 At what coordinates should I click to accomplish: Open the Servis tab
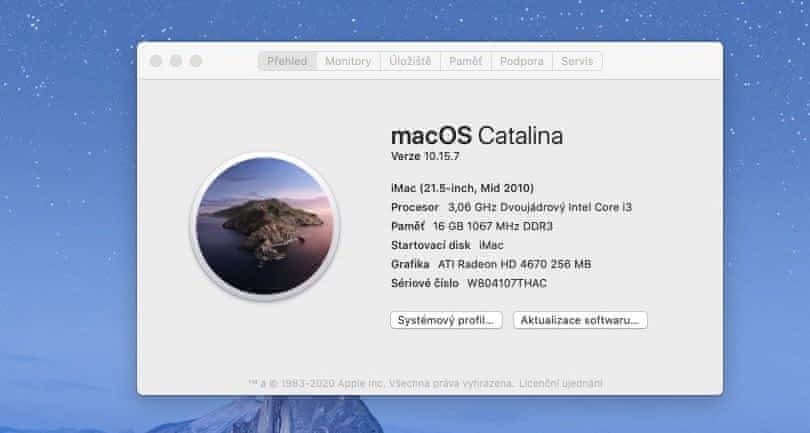click(577, 61)
